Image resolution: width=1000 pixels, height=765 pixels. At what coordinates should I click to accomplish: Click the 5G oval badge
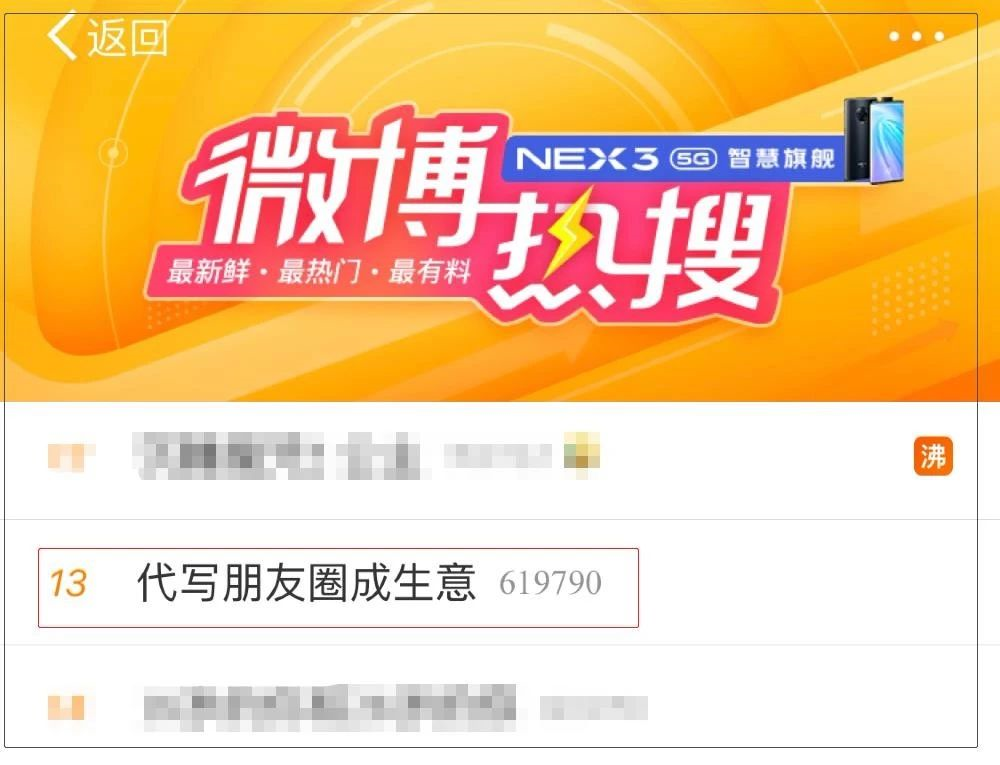[693, 159]
